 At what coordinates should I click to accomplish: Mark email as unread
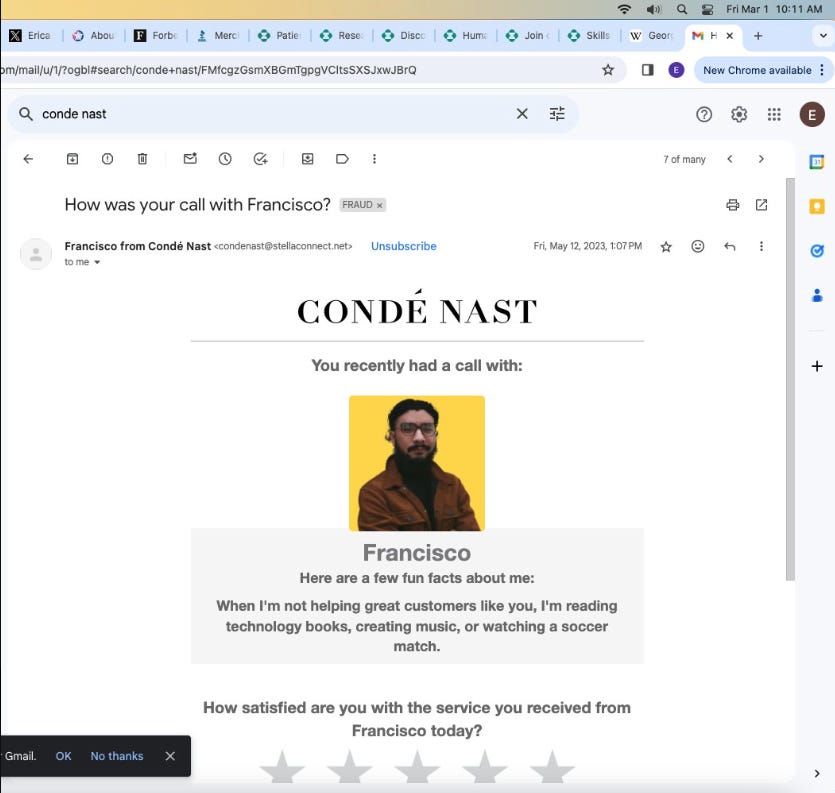pyautogui.click(x=190, y=159)
